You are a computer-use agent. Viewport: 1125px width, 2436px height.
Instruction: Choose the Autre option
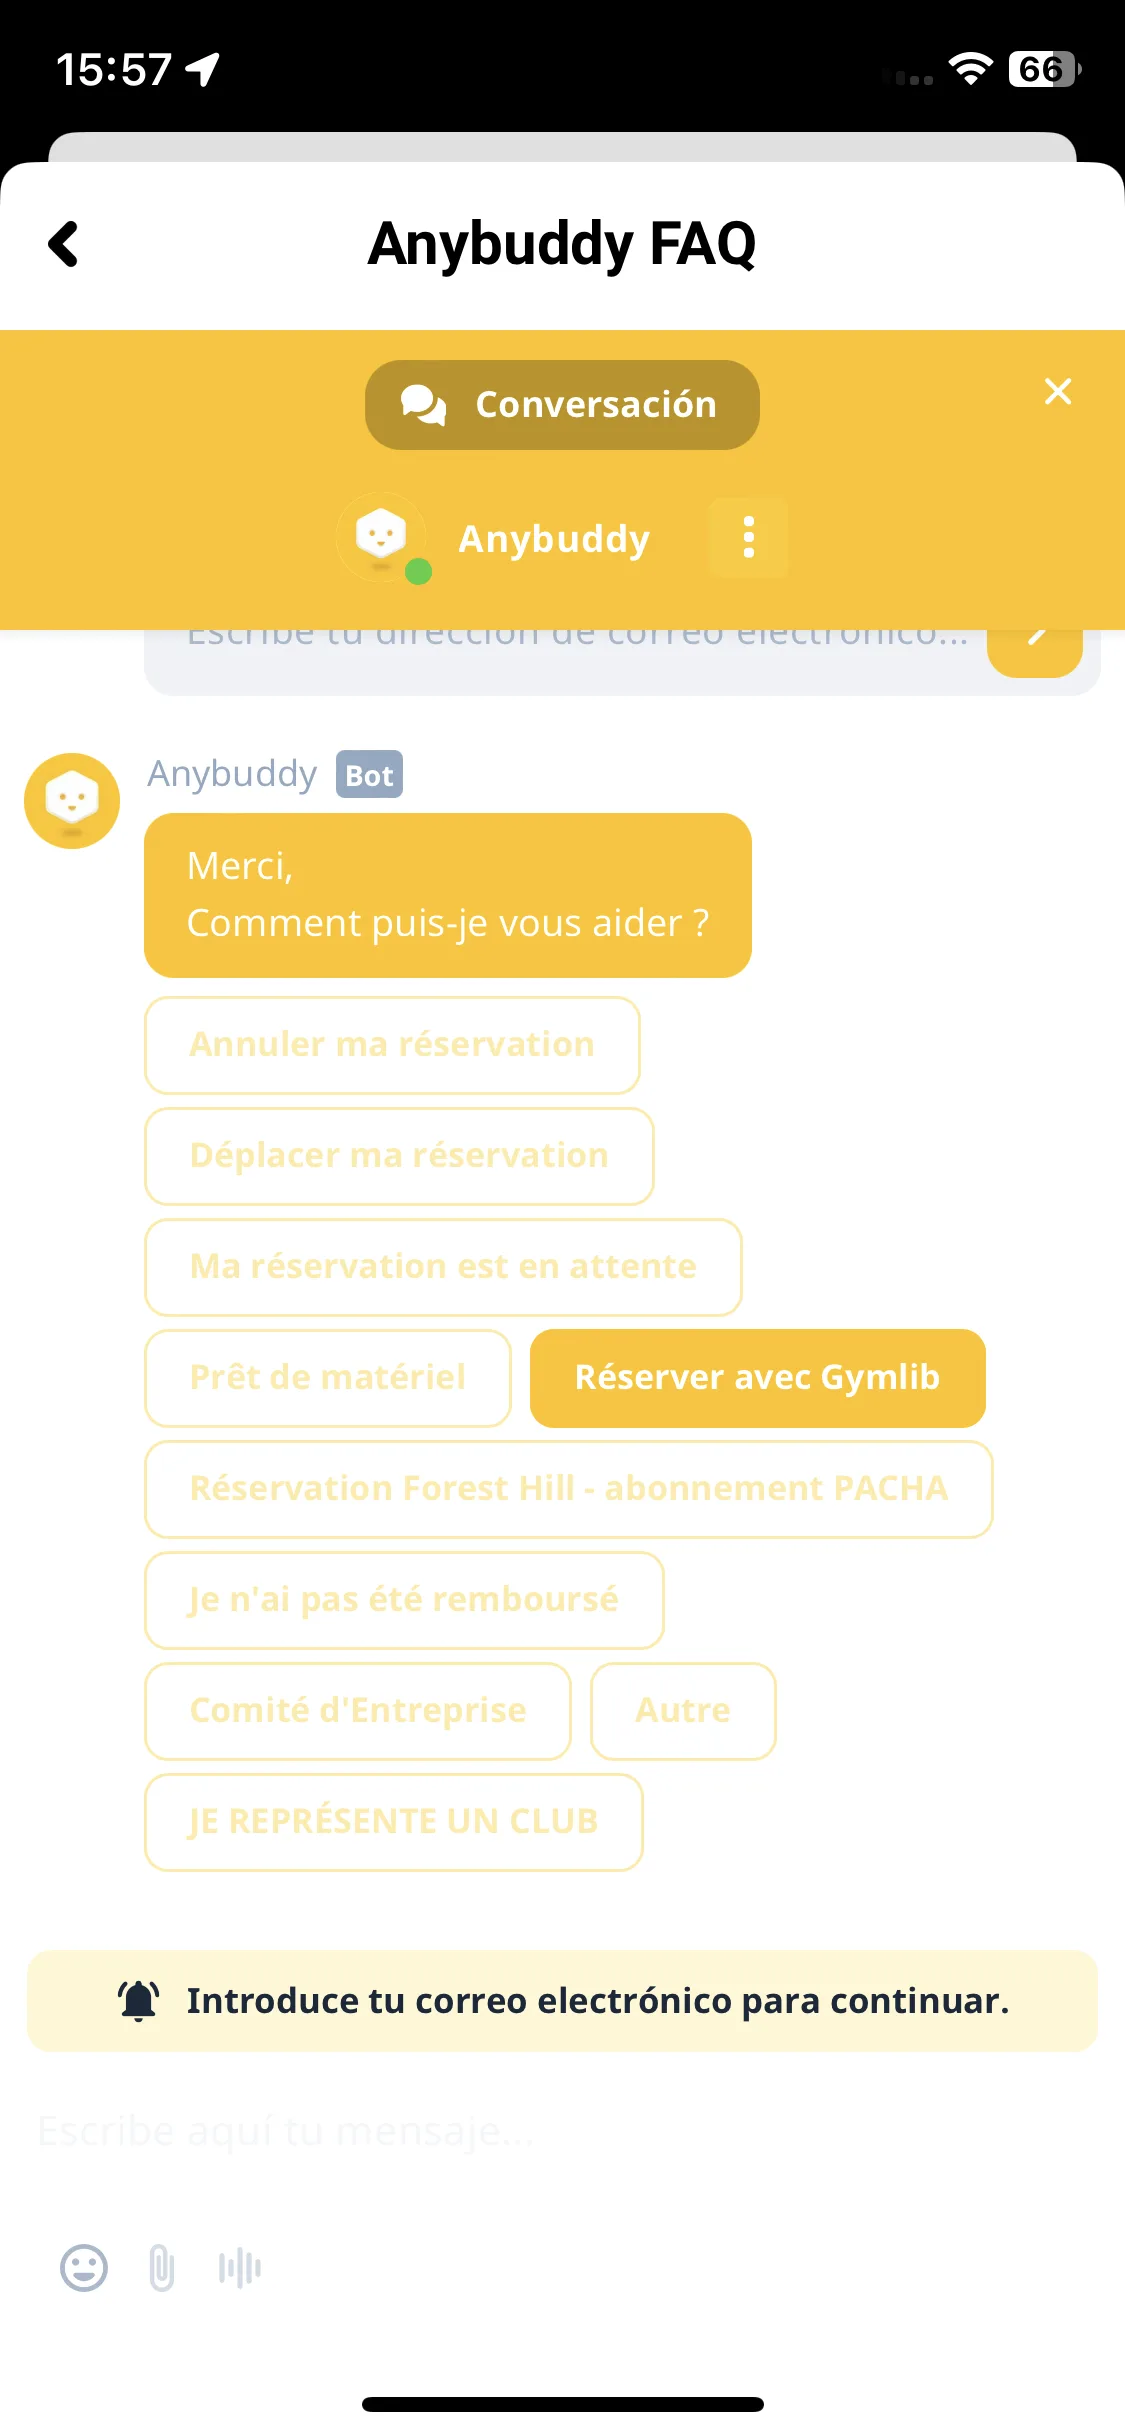[683, 1711]
